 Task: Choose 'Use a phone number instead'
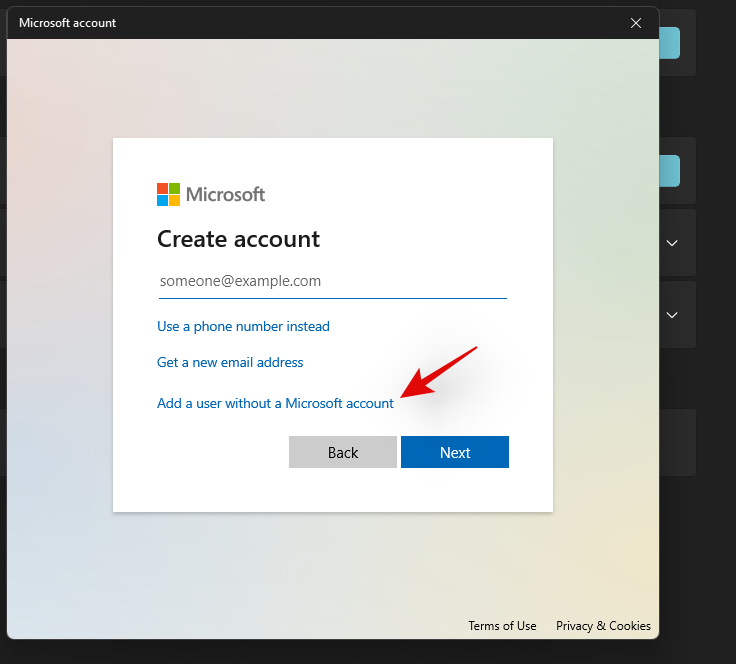243,326
